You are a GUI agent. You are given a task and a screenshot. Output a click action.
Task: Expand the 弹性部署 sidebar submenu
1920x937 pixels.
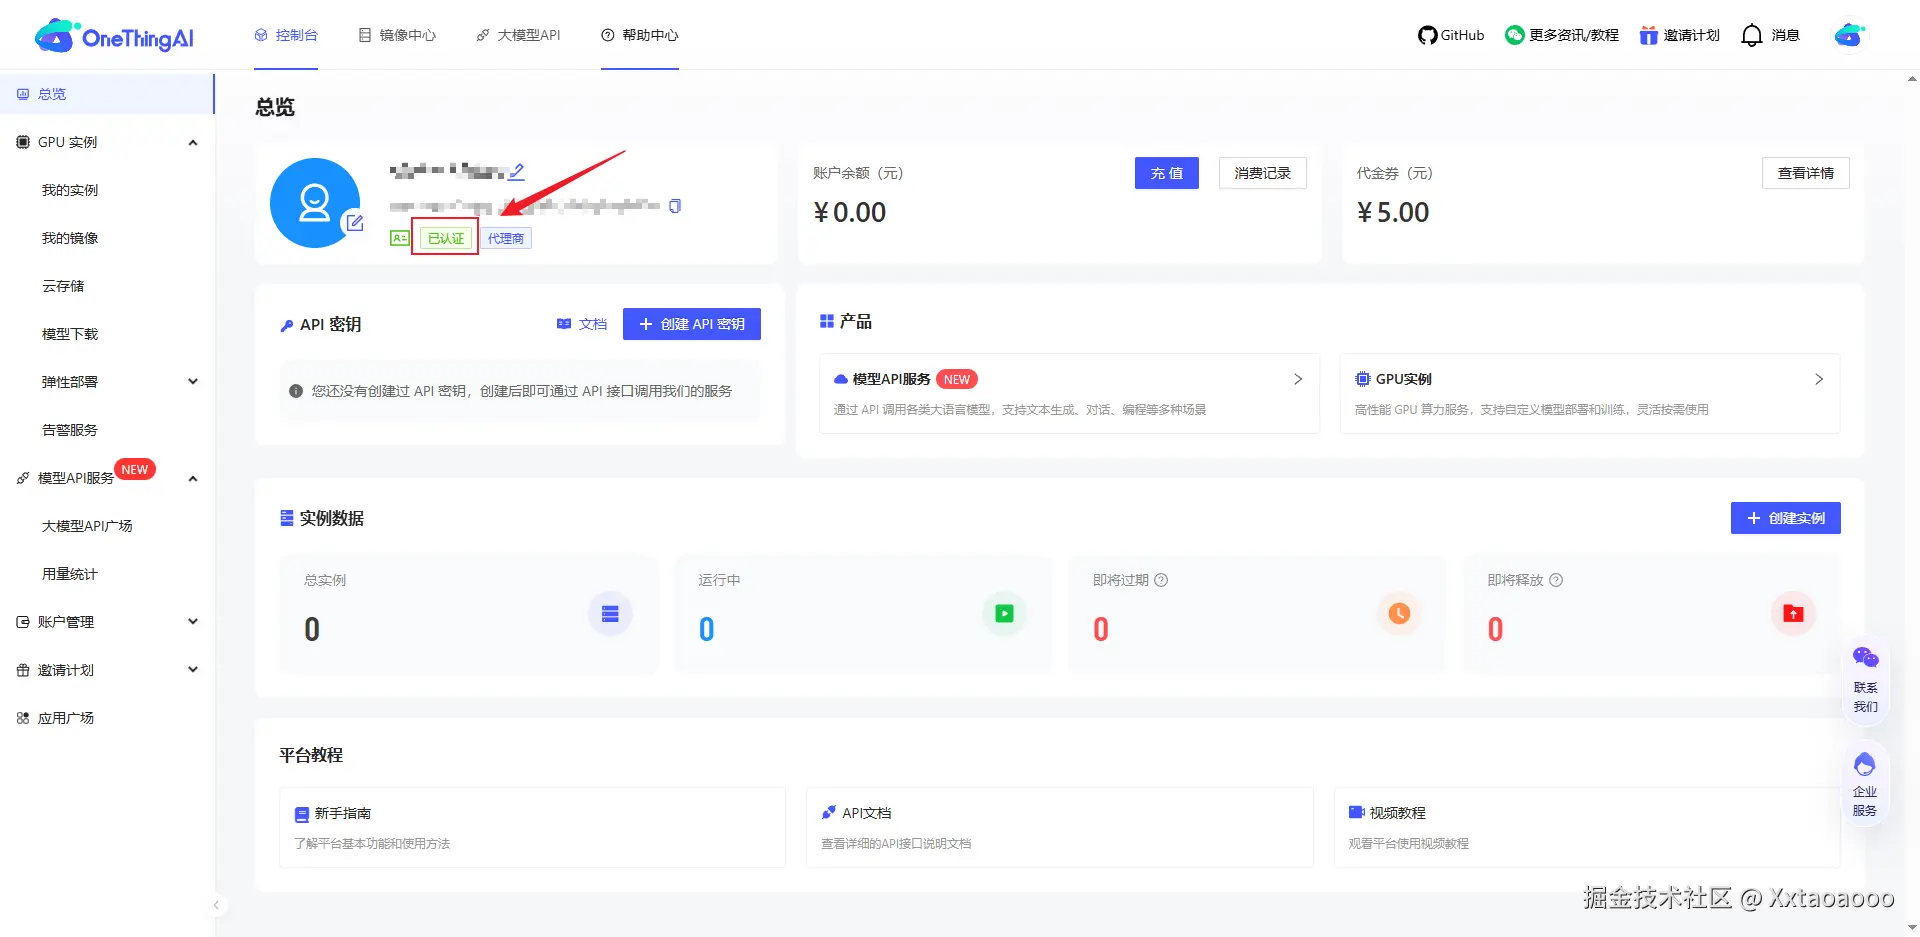[x=193, y=382]
